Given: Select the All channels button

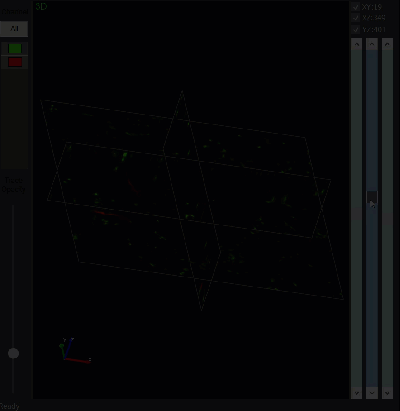Looking at the screenshot, I should [14, 29].
